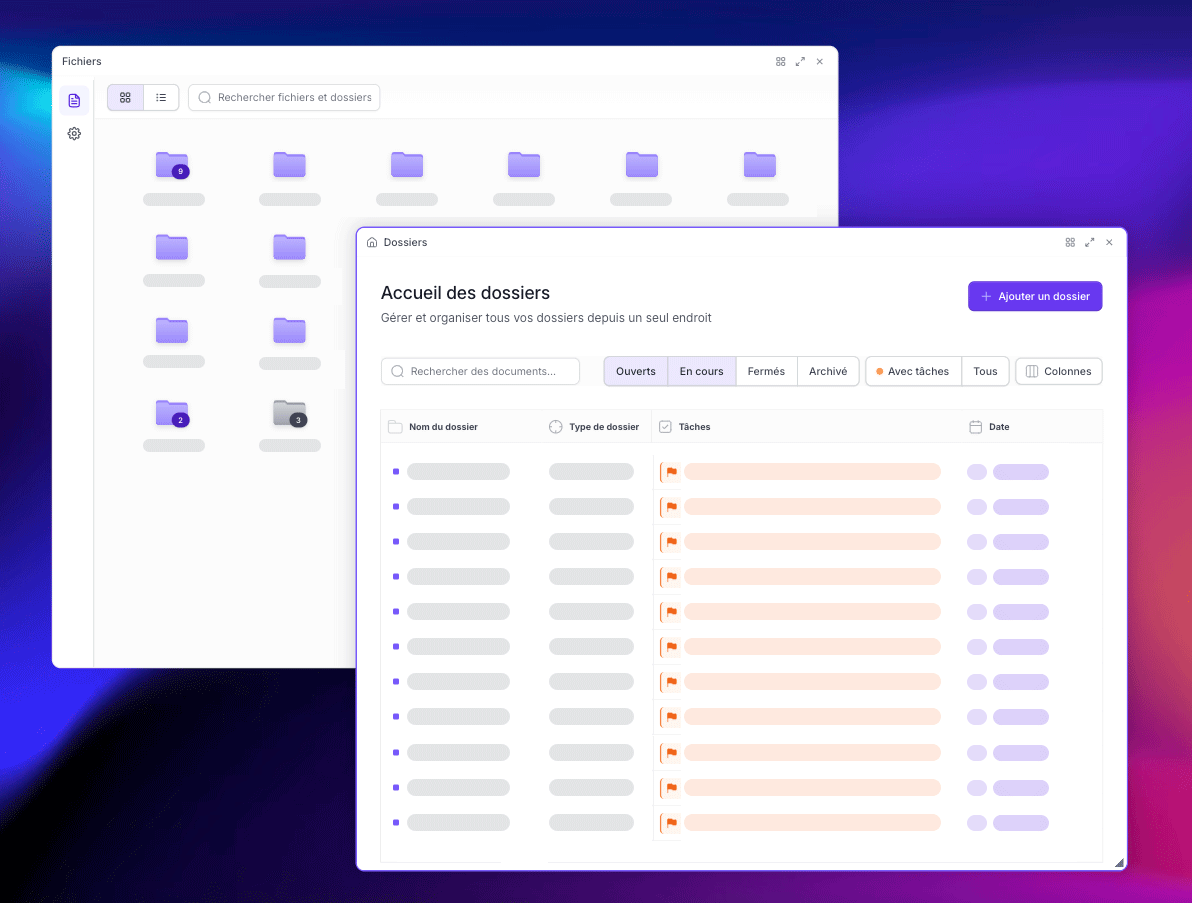Image resolution: width=1192 pixels, height=903 pixels.
Task: Switch to list view in Fichiers
Action: point(161,98)
